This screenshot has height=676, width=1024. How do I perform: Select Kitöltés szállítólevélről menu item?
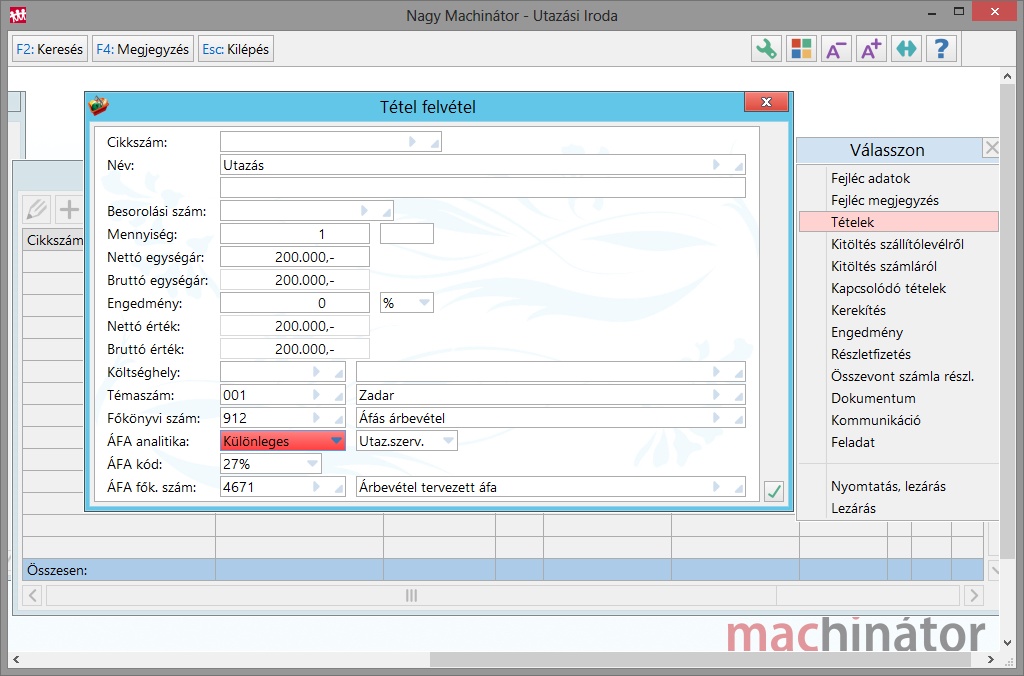(x=899, y=244)
